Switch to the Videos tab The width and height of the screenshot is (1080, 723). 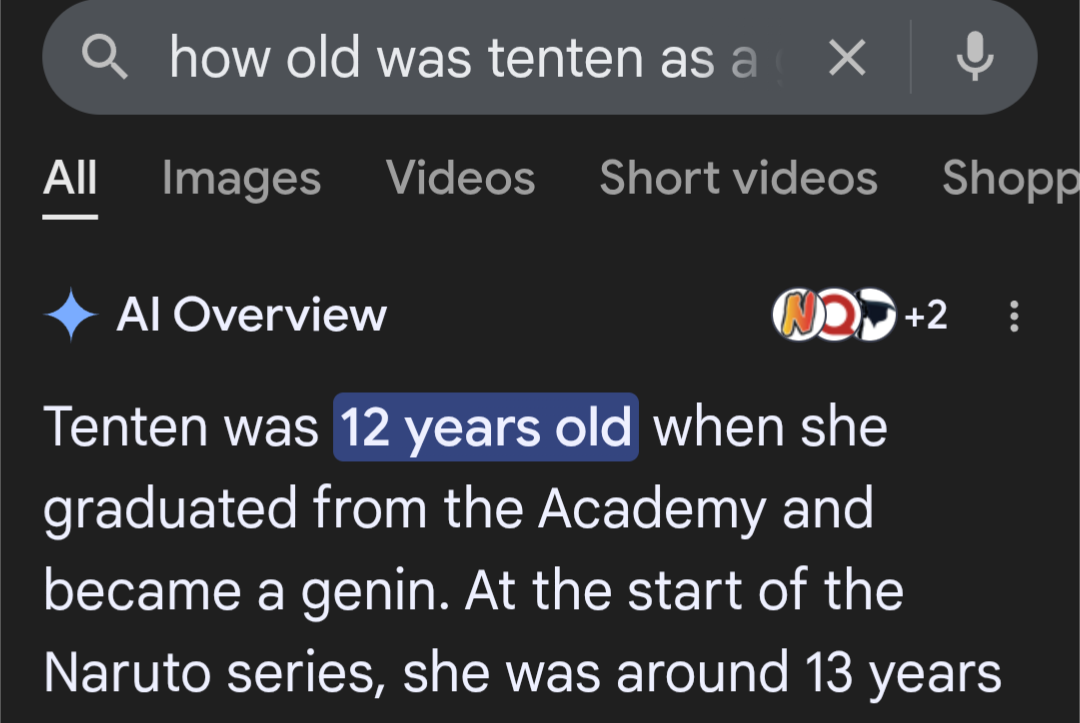tap(460, 179)
